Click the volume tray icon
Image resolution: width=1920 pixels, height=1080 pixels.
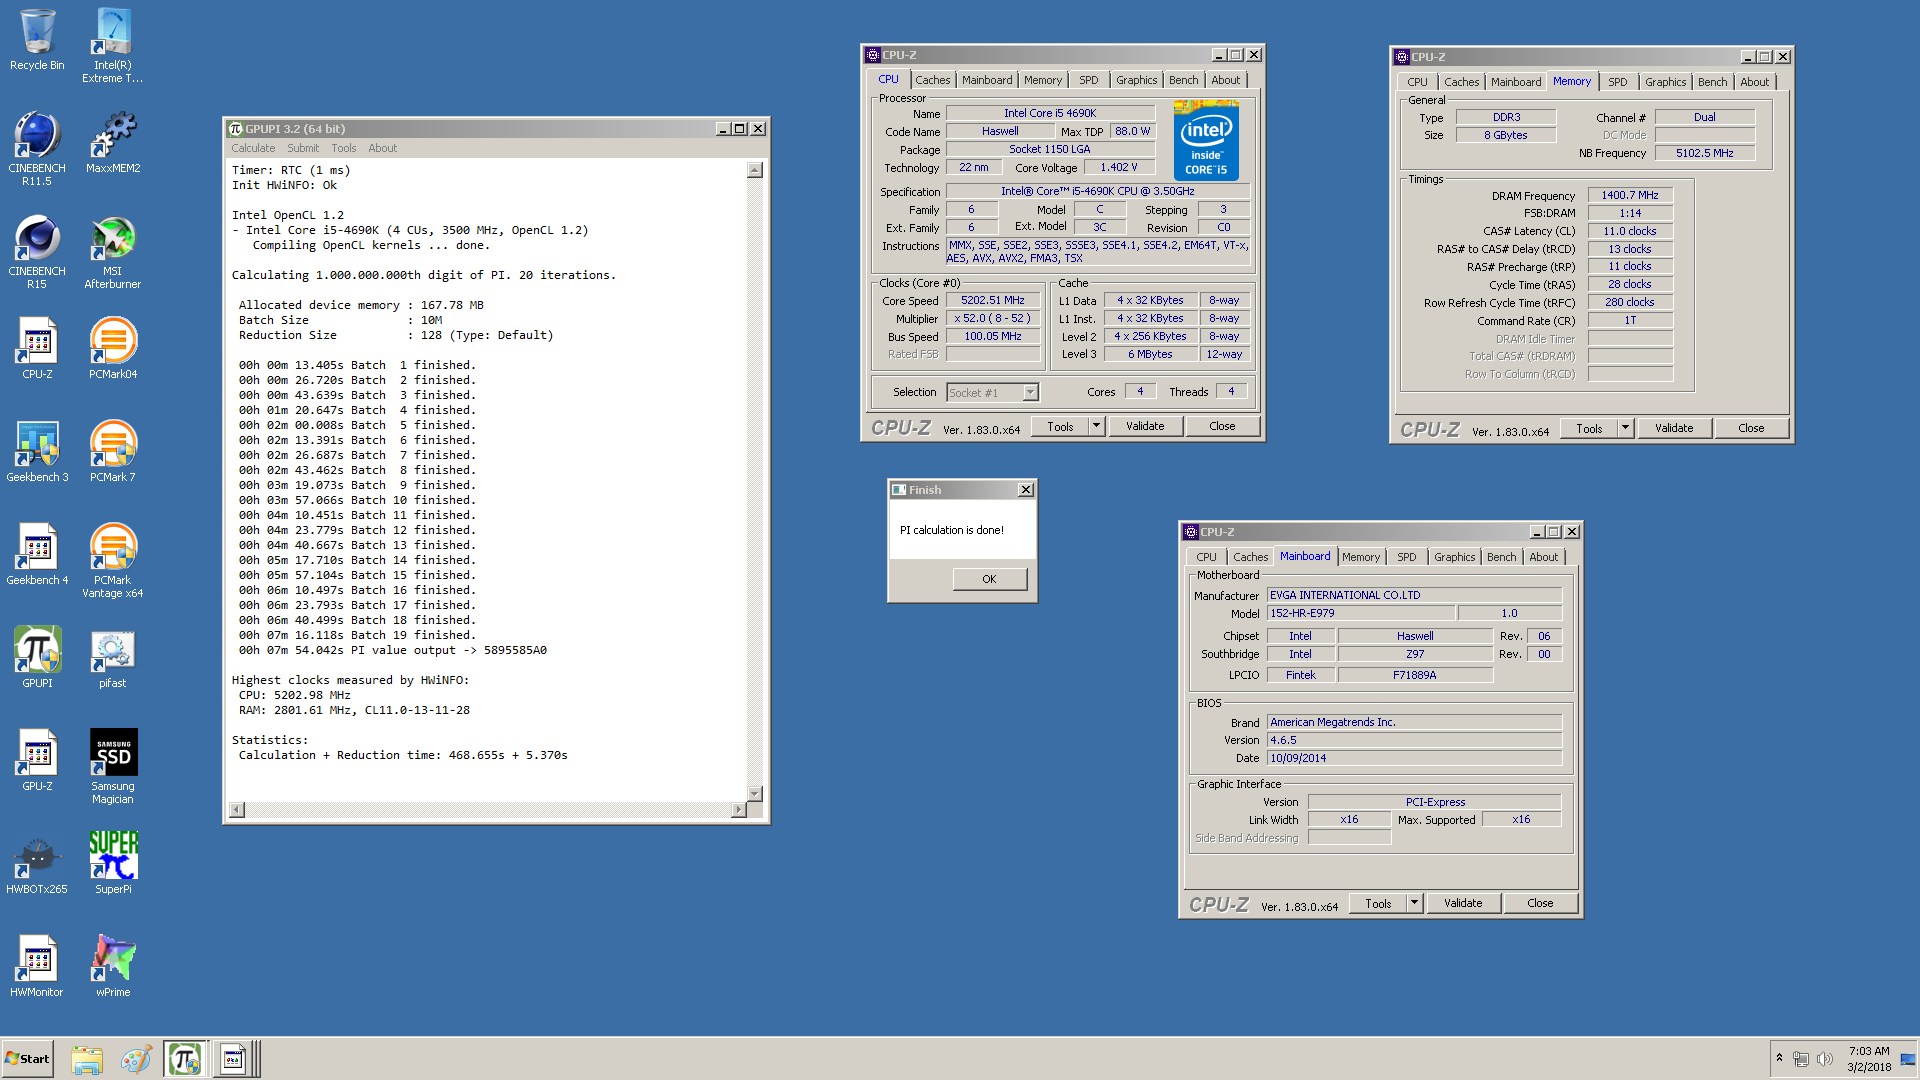(x=1824, y=1059)
